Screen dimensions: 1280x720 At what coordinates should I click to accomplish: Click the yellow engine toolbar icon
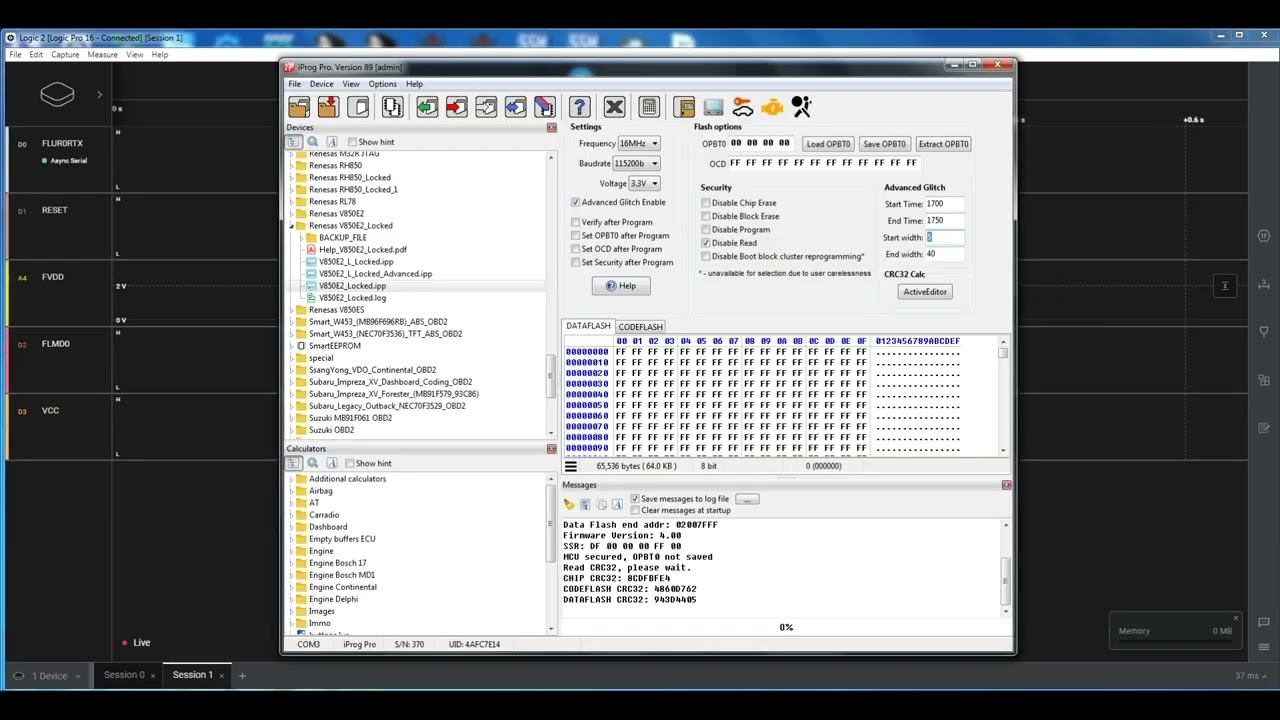pos(771,107)
